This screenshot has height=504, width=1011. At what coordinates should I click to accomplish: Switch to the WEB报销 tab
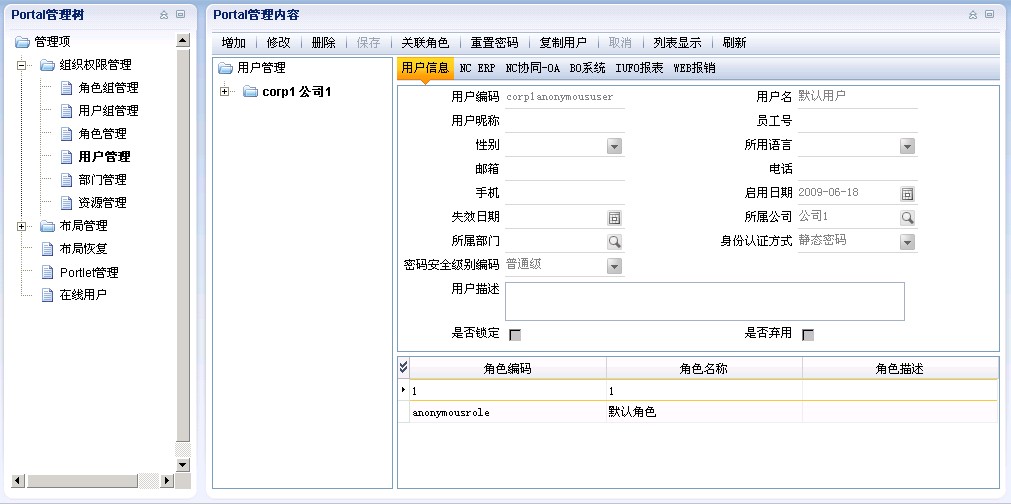694,68
